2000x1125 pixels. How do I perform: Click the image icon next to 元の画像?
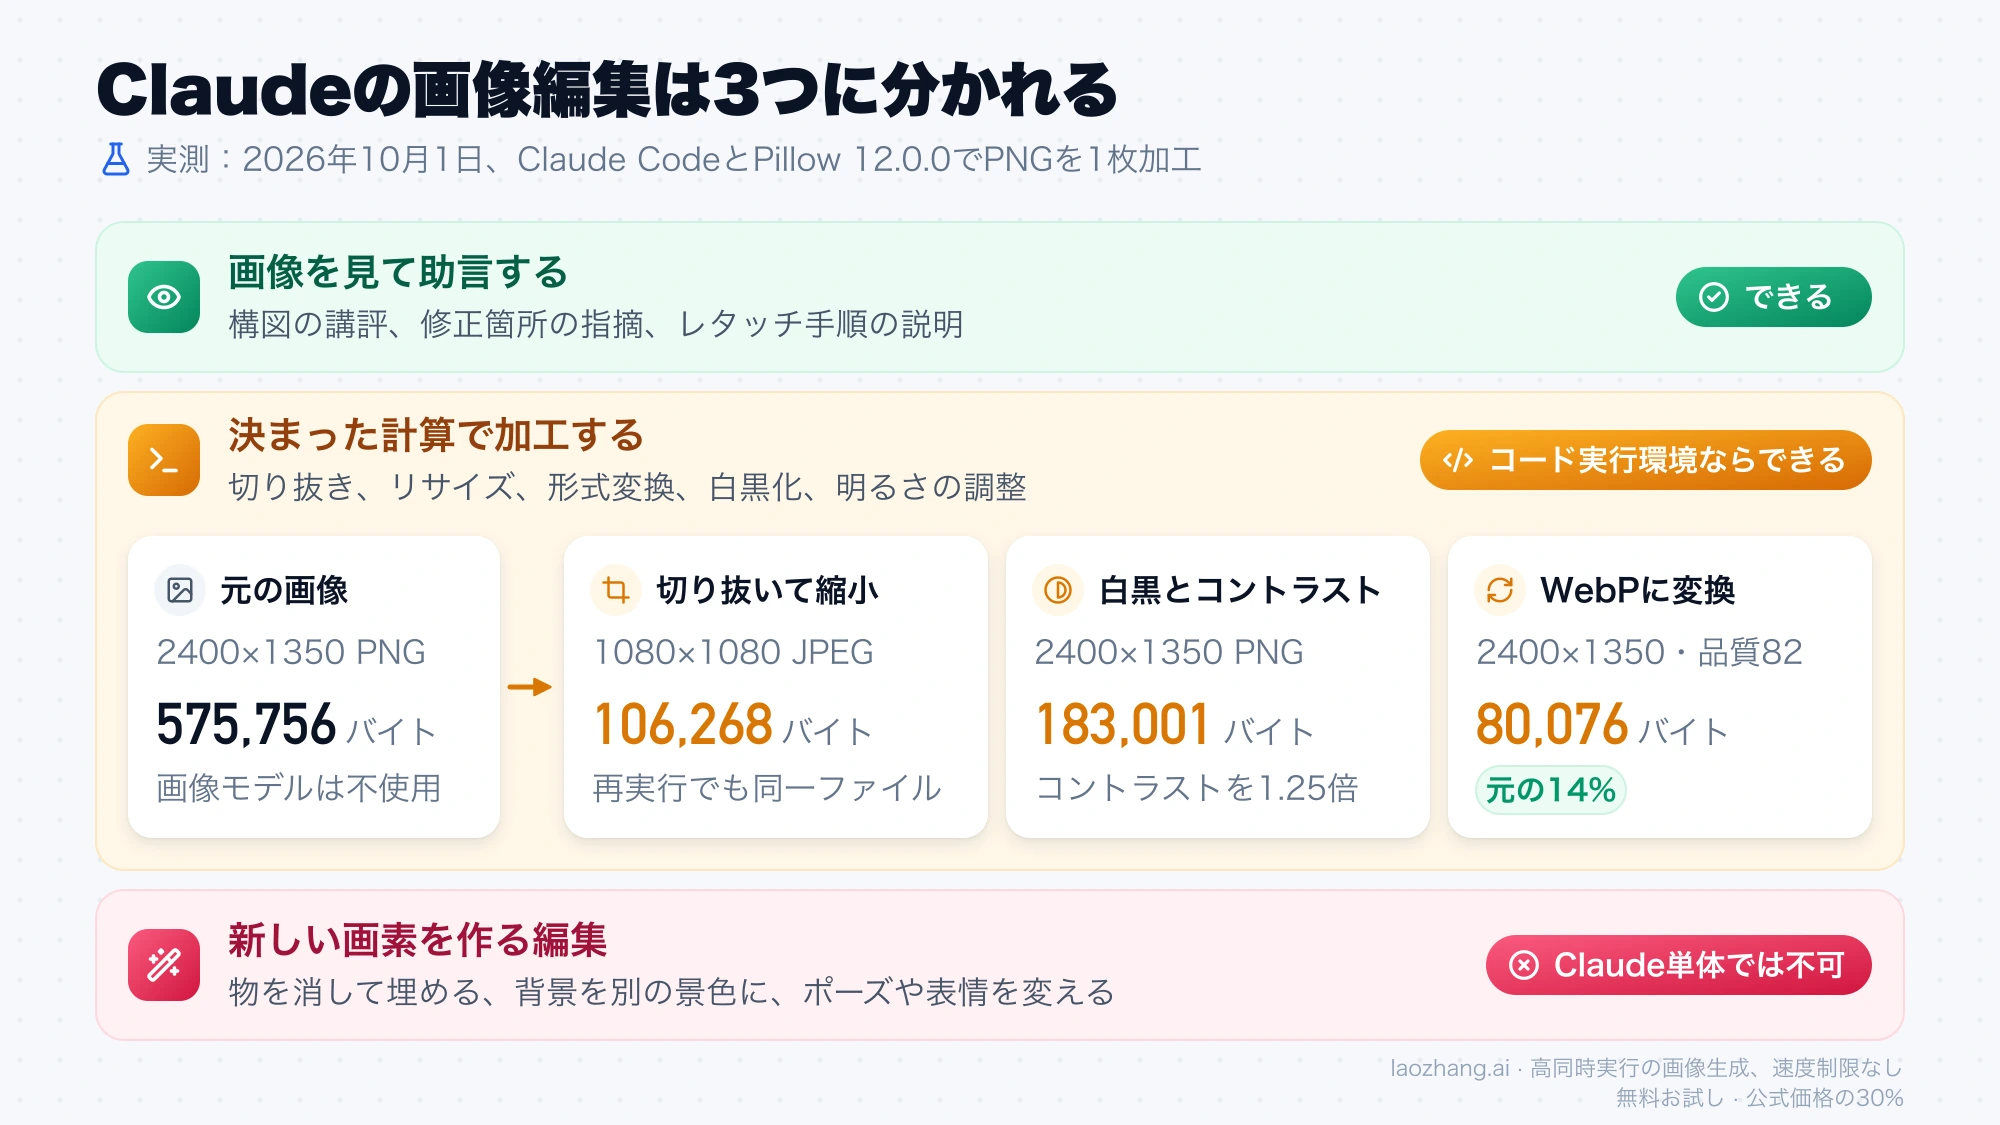180,590
